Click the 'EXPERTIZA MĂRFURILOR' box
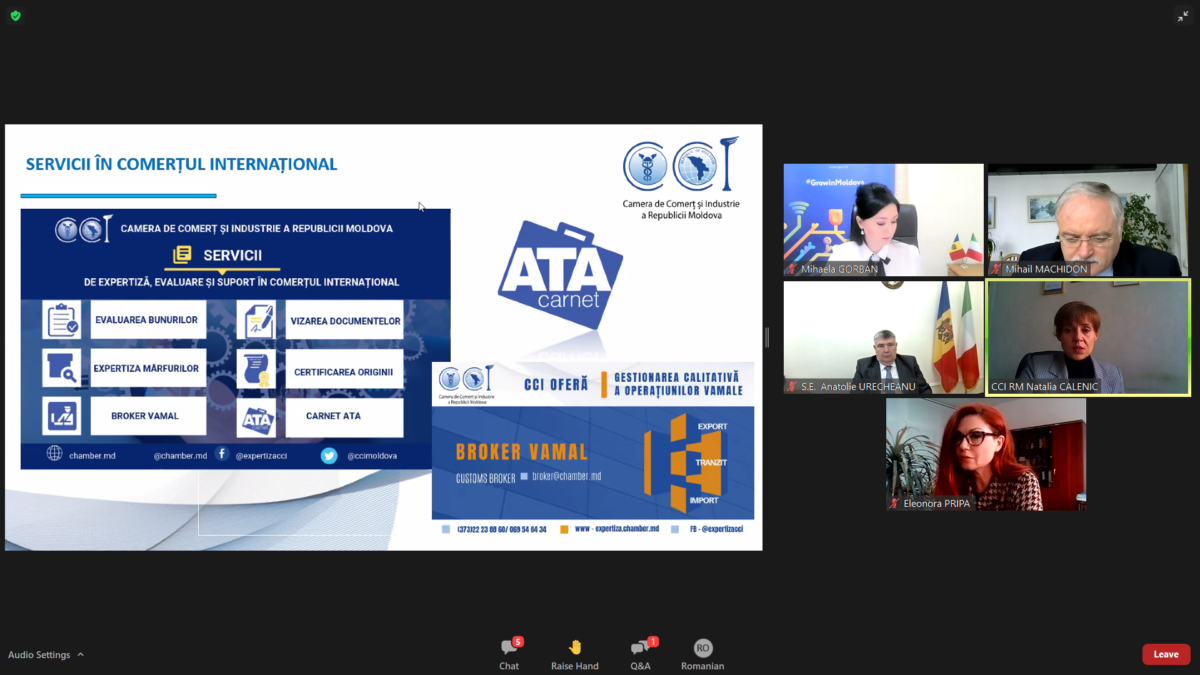This screenshot has width=1200, height=675. [148, 368]
